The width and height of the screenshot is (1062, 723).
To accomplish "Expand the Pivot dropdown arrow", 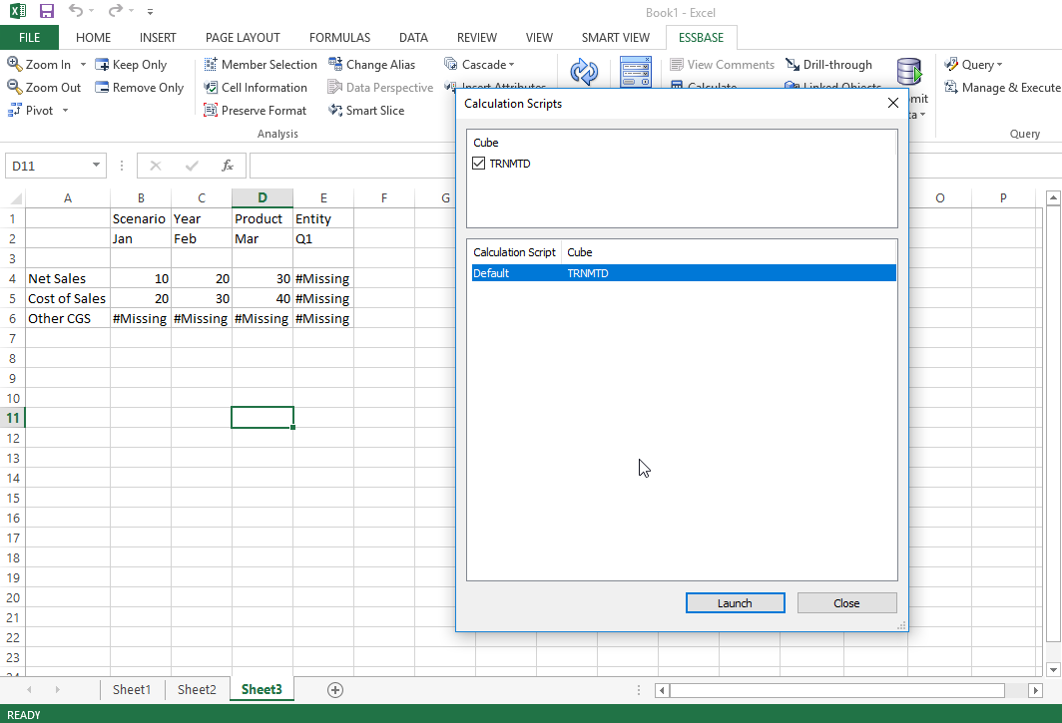I will (x=65, y=110).
